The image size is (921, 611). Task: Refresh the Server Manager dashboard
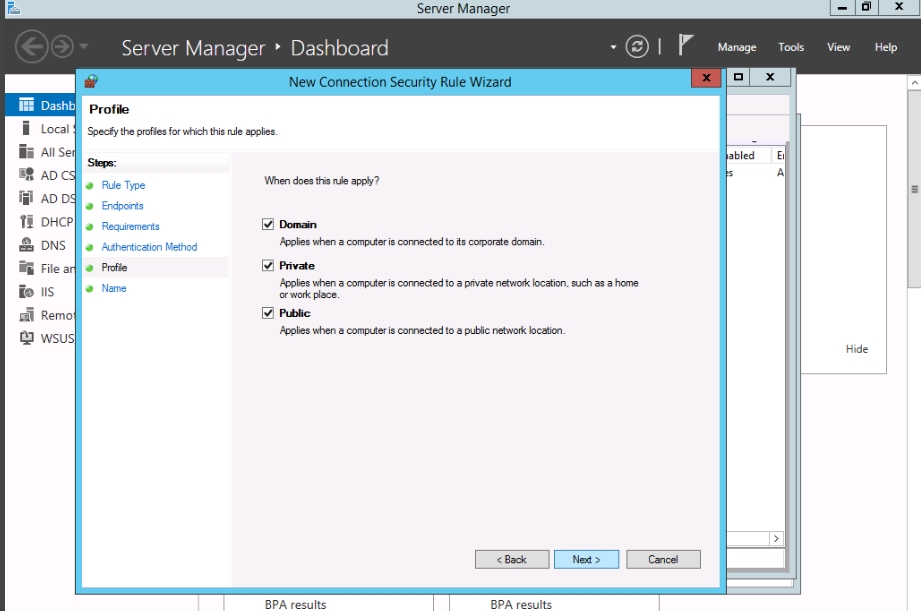[x=637, y=46]
